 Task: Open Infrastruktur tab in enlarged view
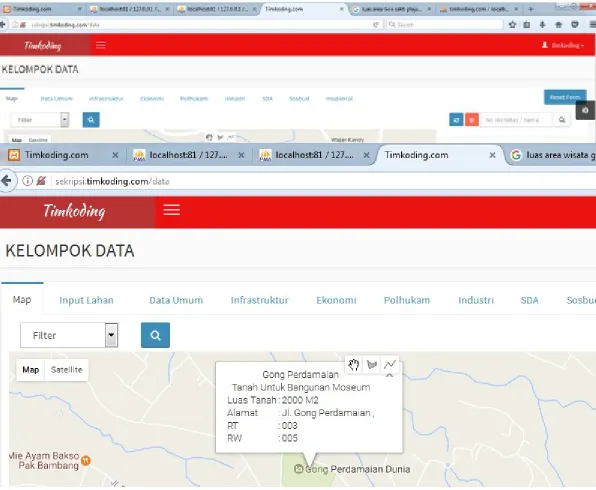(x=260, y=300)
